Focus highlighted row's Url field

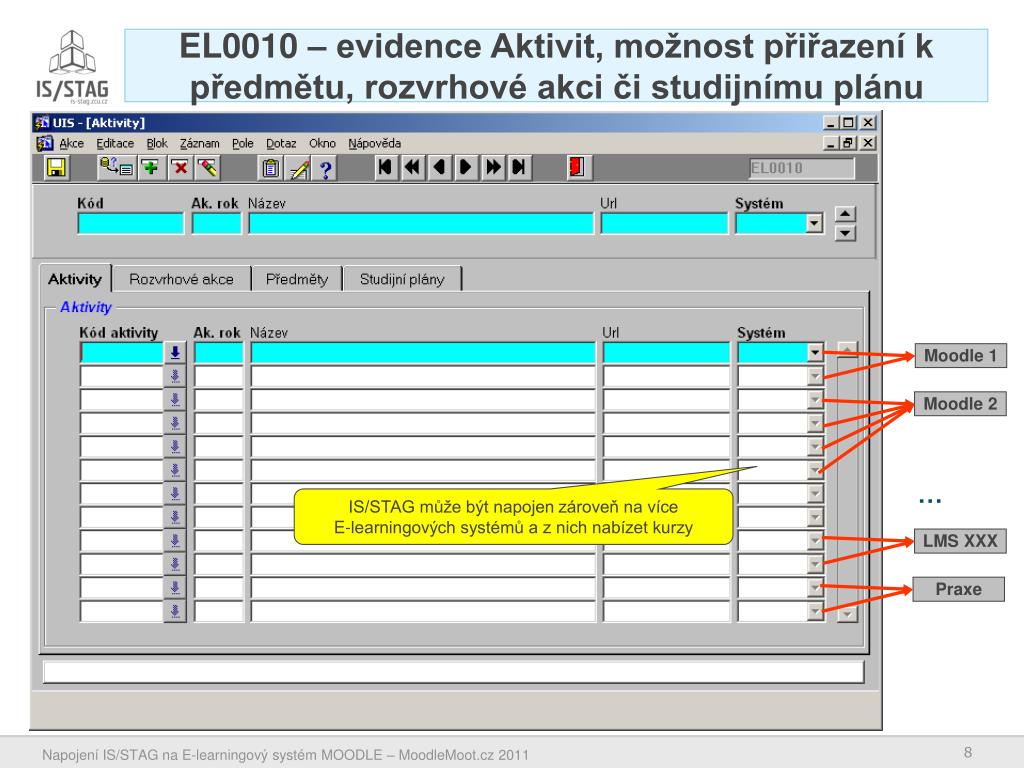tap(666, 353)
